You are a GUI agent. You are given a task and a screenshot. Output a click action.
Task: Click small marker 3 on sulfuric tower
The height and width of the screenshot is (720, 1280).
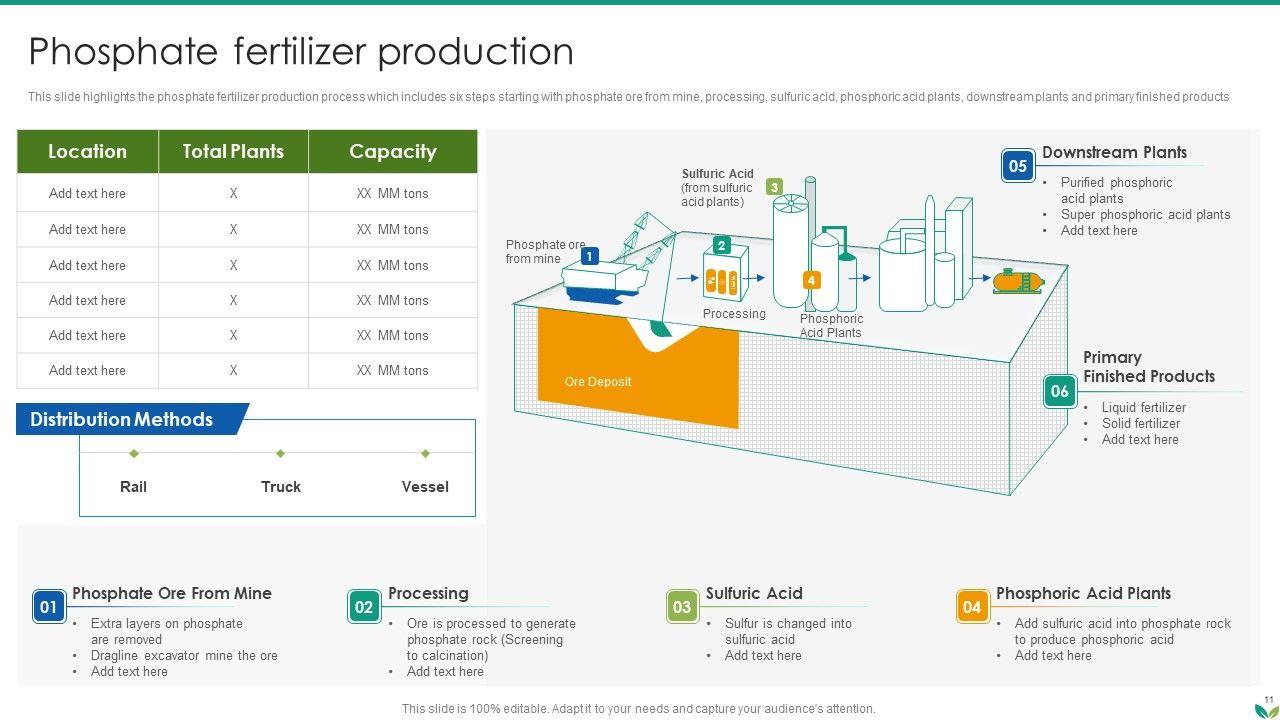tap(774, 187)
